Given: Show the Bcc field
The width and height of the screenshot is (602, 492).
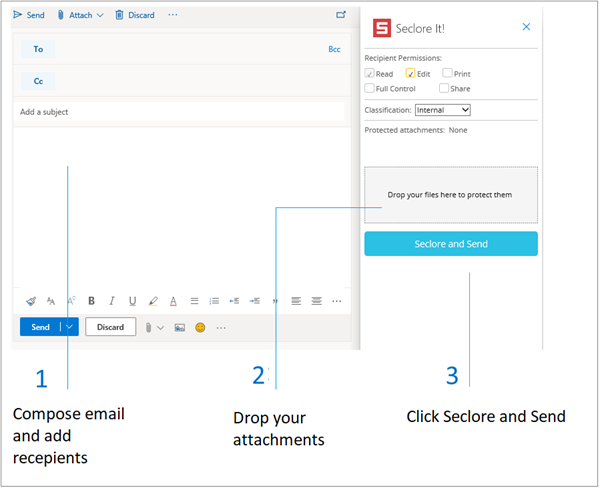Looking at the screenshot, I should [x=335, y=50].
